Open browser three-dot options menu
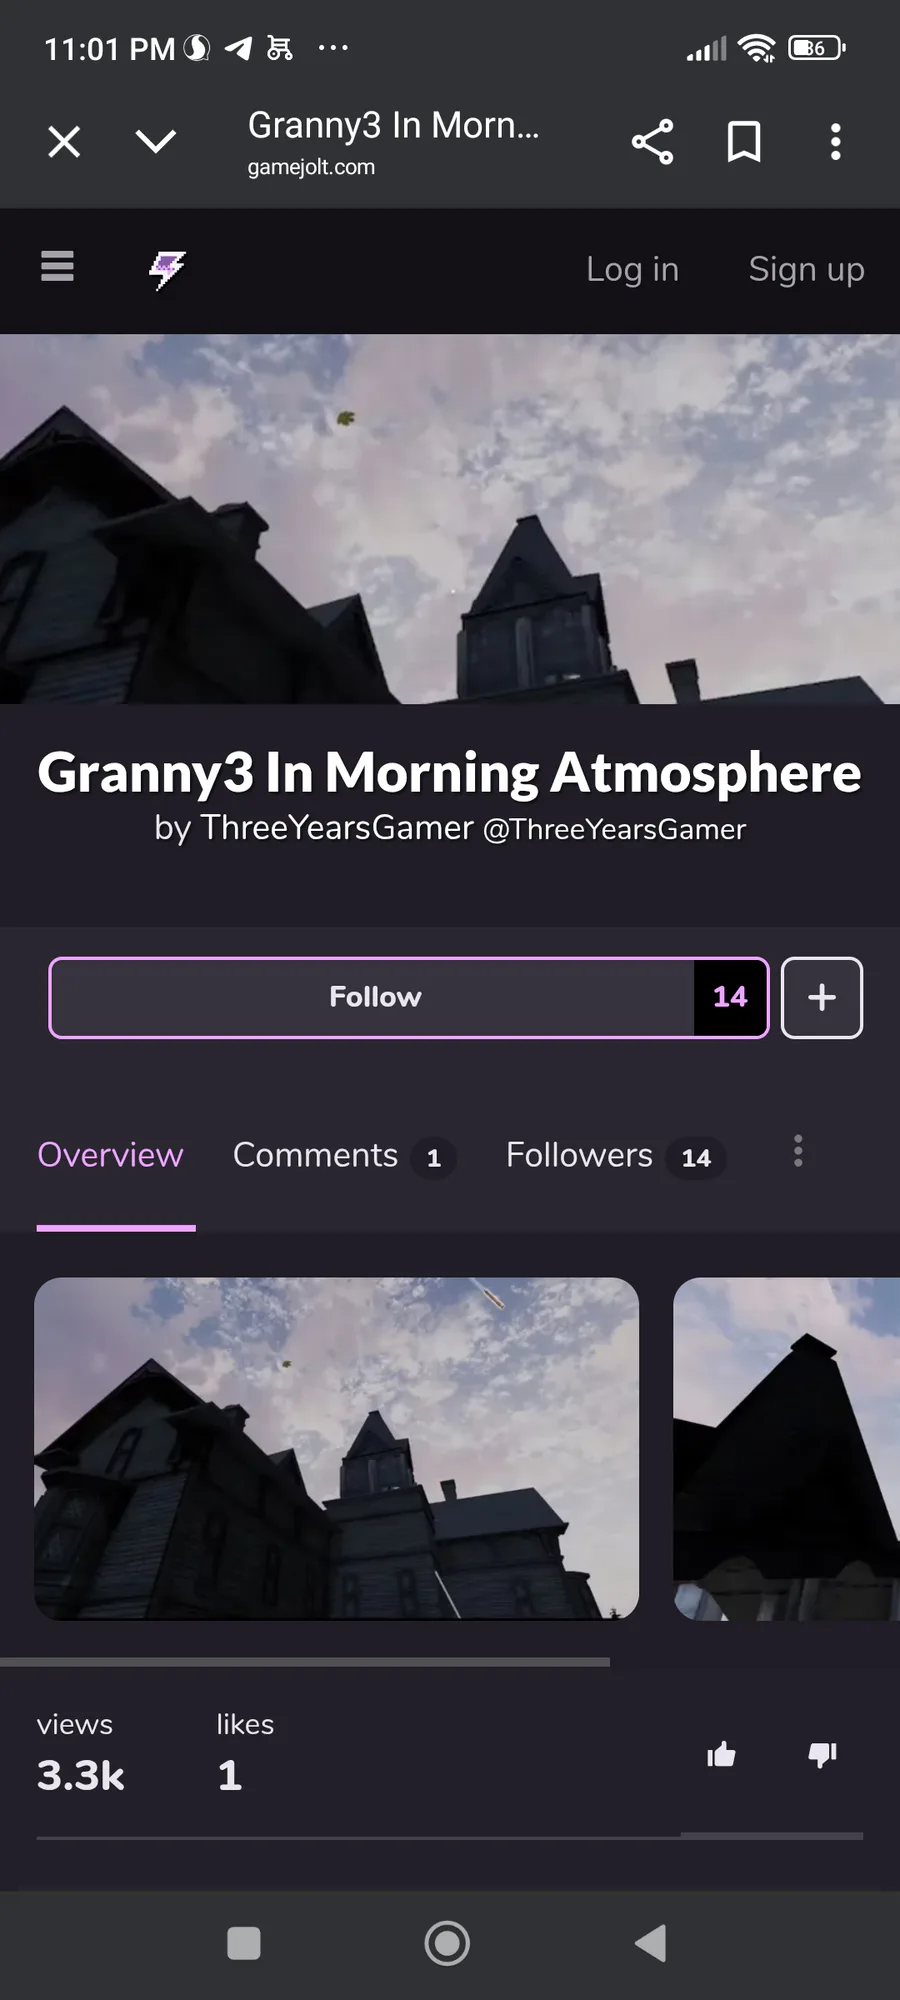The image size is (900, 2000). (836, 142)
